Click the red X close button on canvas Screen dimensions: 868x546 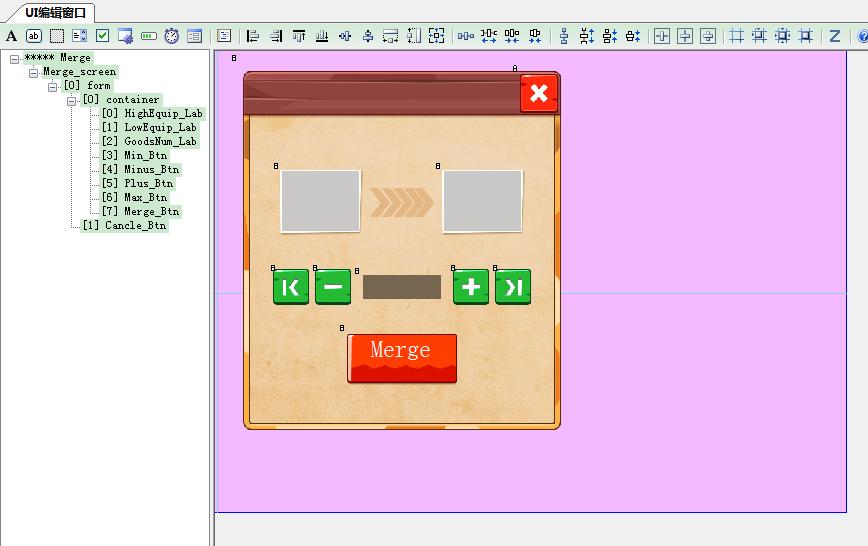[x=539, y=93]
